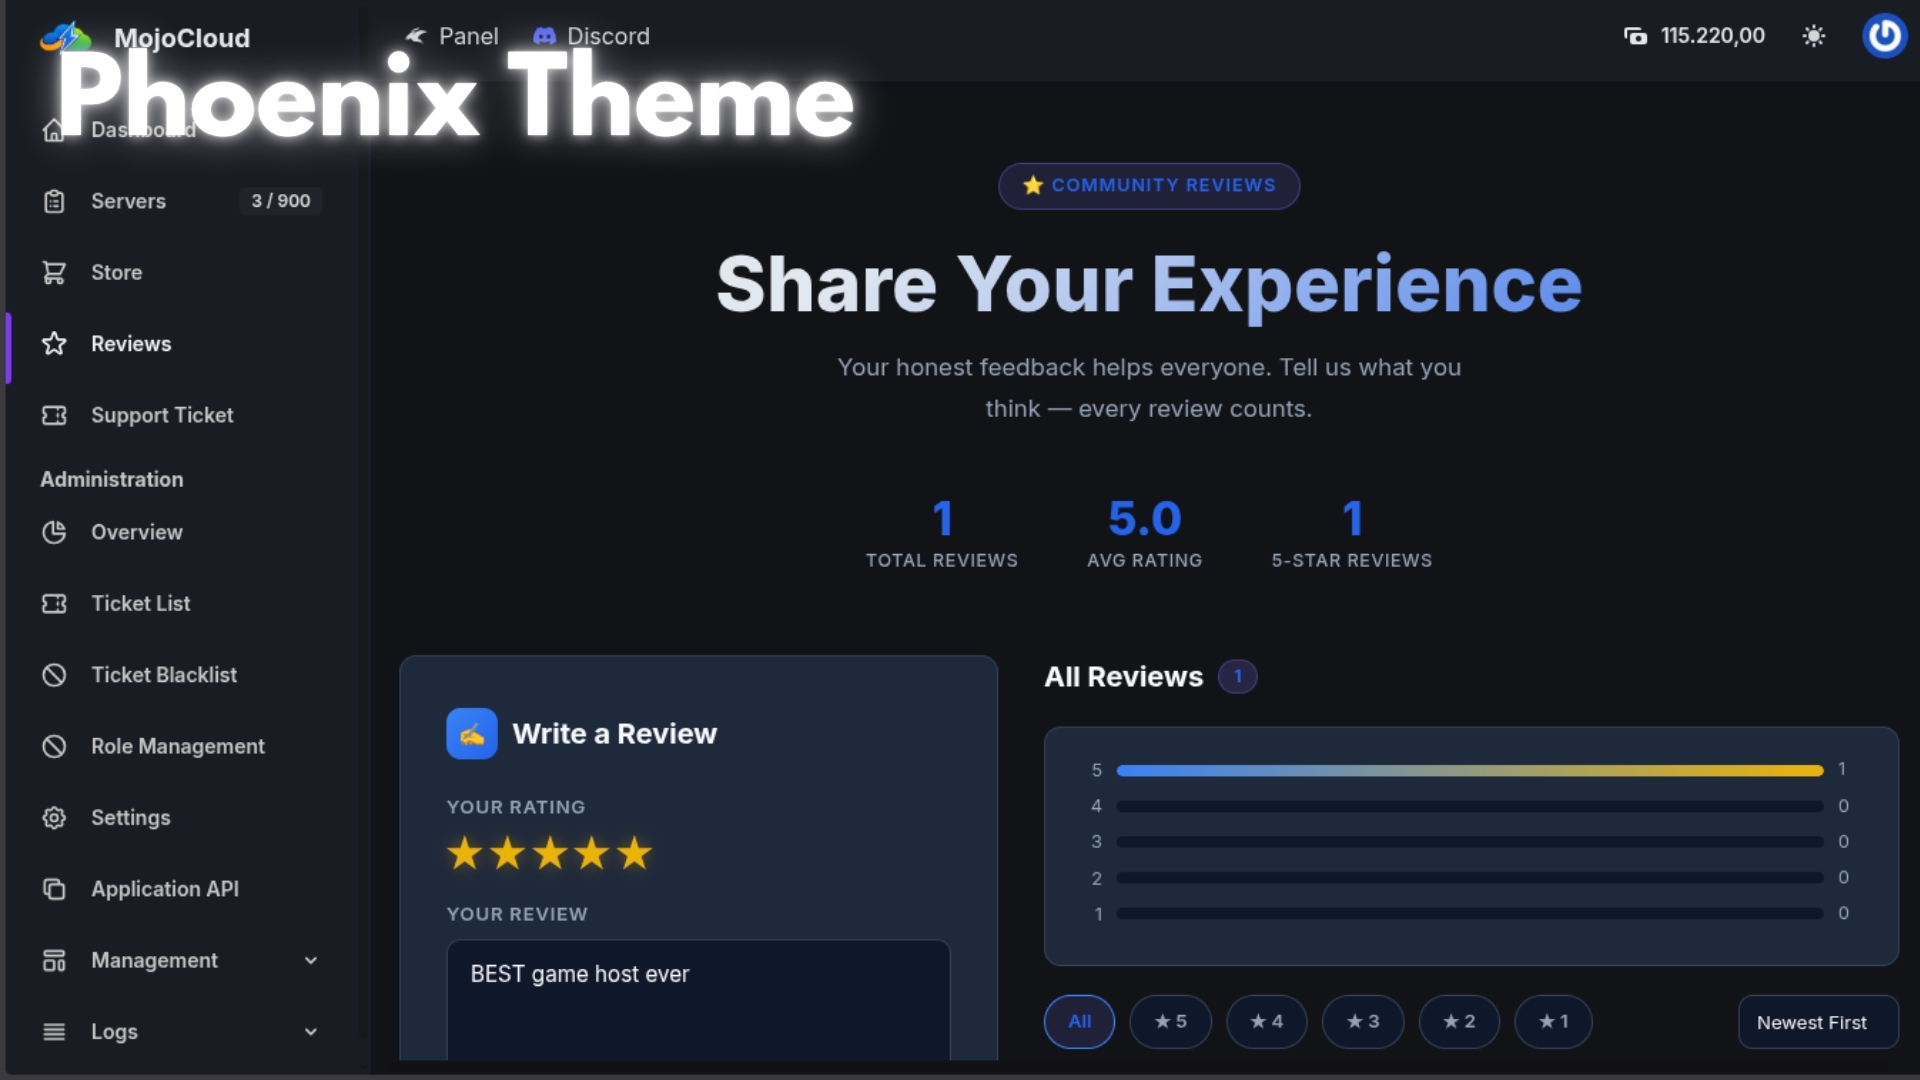Image resolution: width=1920 pixels, height=1080 pixels.
Task: Select the All reviews filter pill
Action: point(1079,1022)
